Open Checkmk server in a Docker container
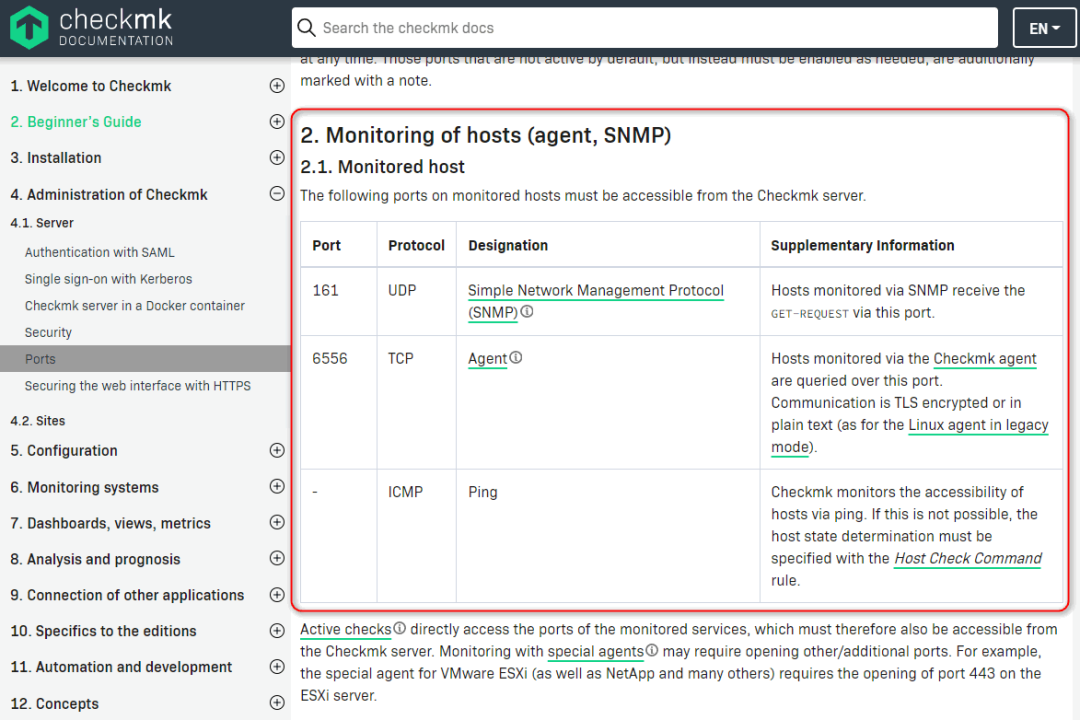 pyautogui.click(x=135, y=306)
